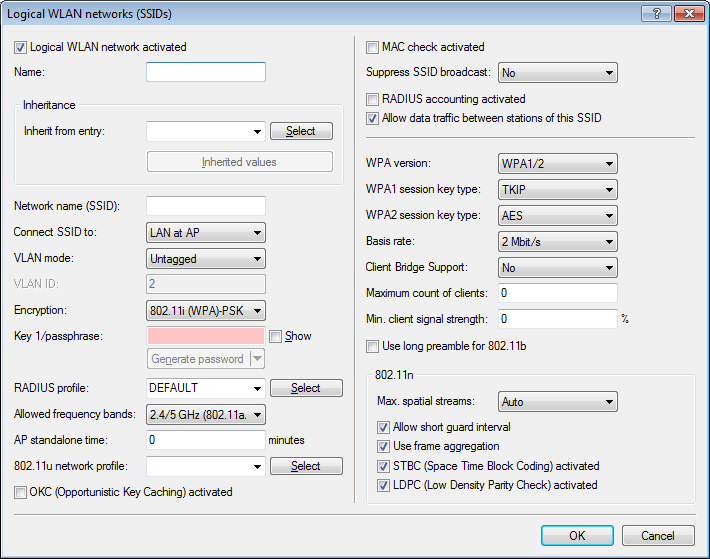Open the Connect SSID to dropdown
The height and width of the screenshot is (559, 710).
pos(205,233)
